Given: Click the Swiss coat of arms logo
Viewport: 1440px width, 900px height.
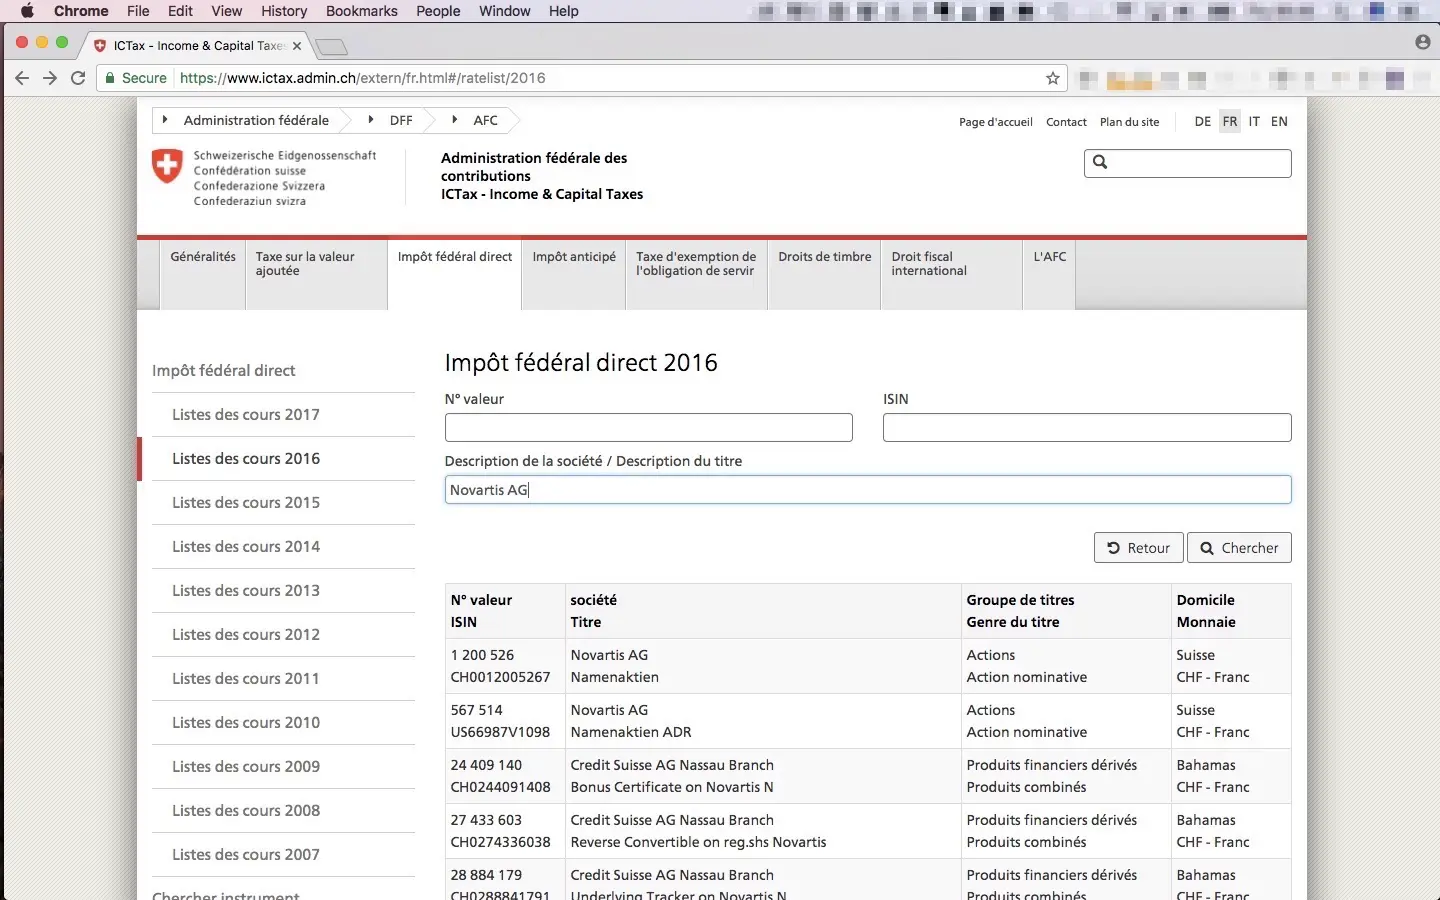Looking at the screenshot, I should coord(167,166).
